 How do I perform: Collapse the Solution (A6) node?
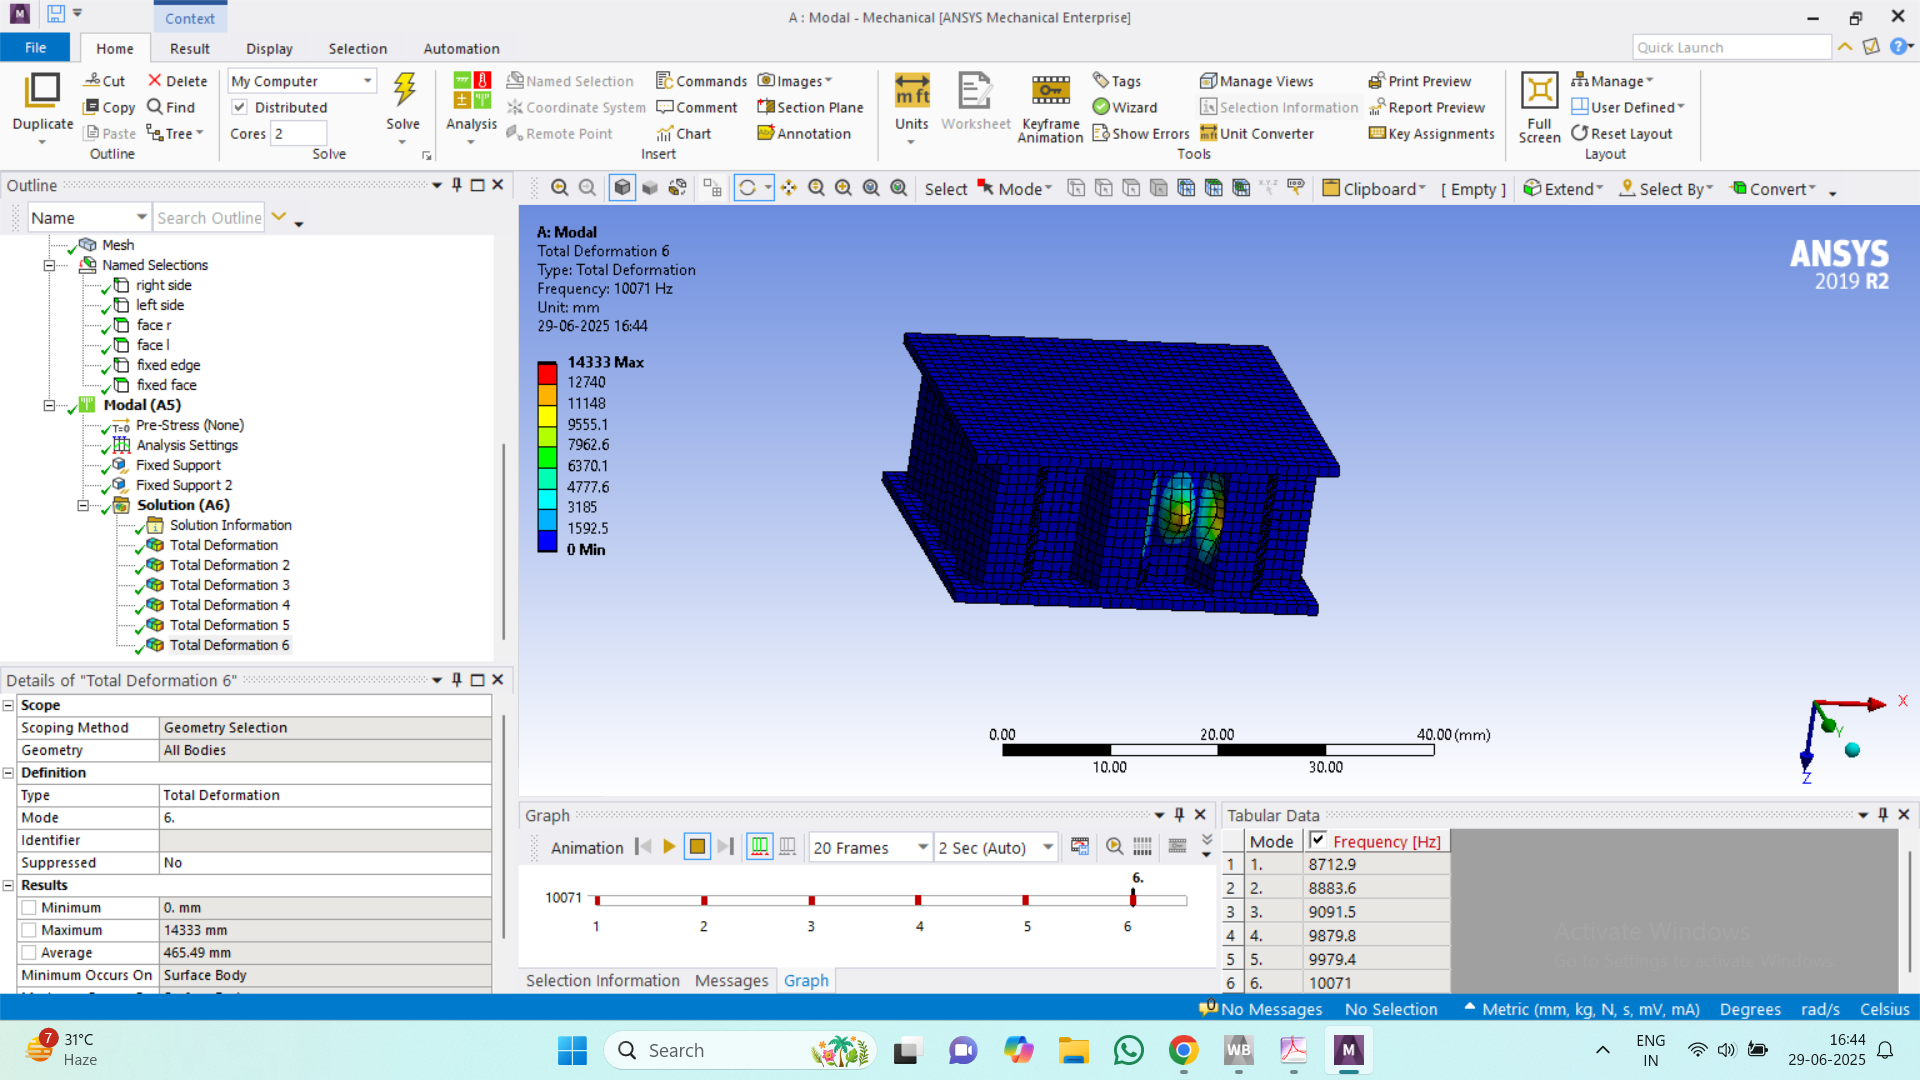pyautogui.click(x=83, y=505)
